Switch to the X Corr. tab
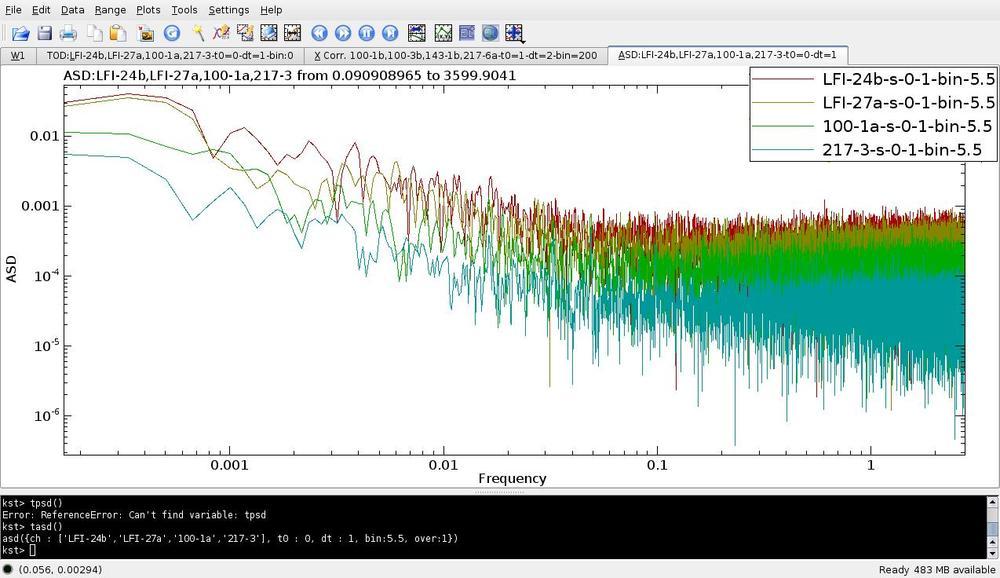Viewport: 1000px width, 578px height. click(455, 55)
